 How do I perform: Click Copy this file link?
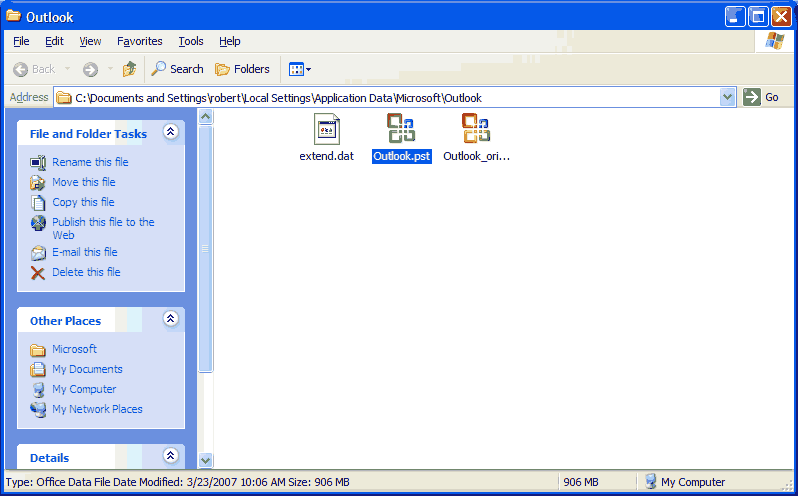[x=83, y=202]
